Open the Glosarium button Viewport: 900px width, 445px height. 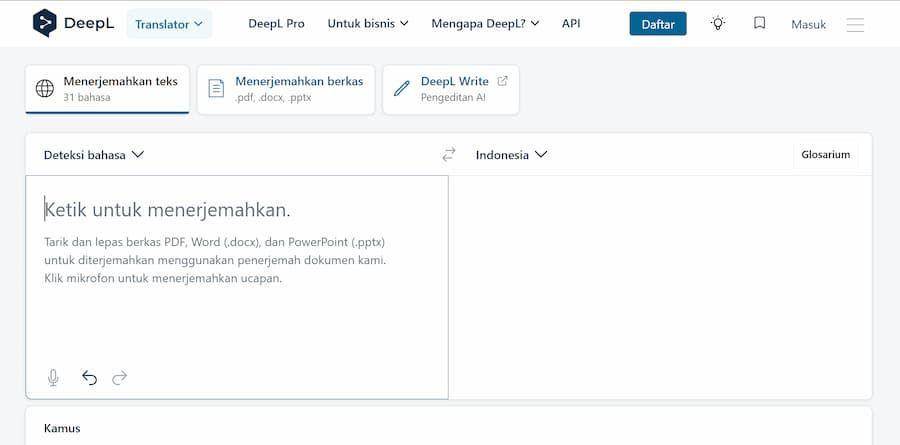coord(825,154)
